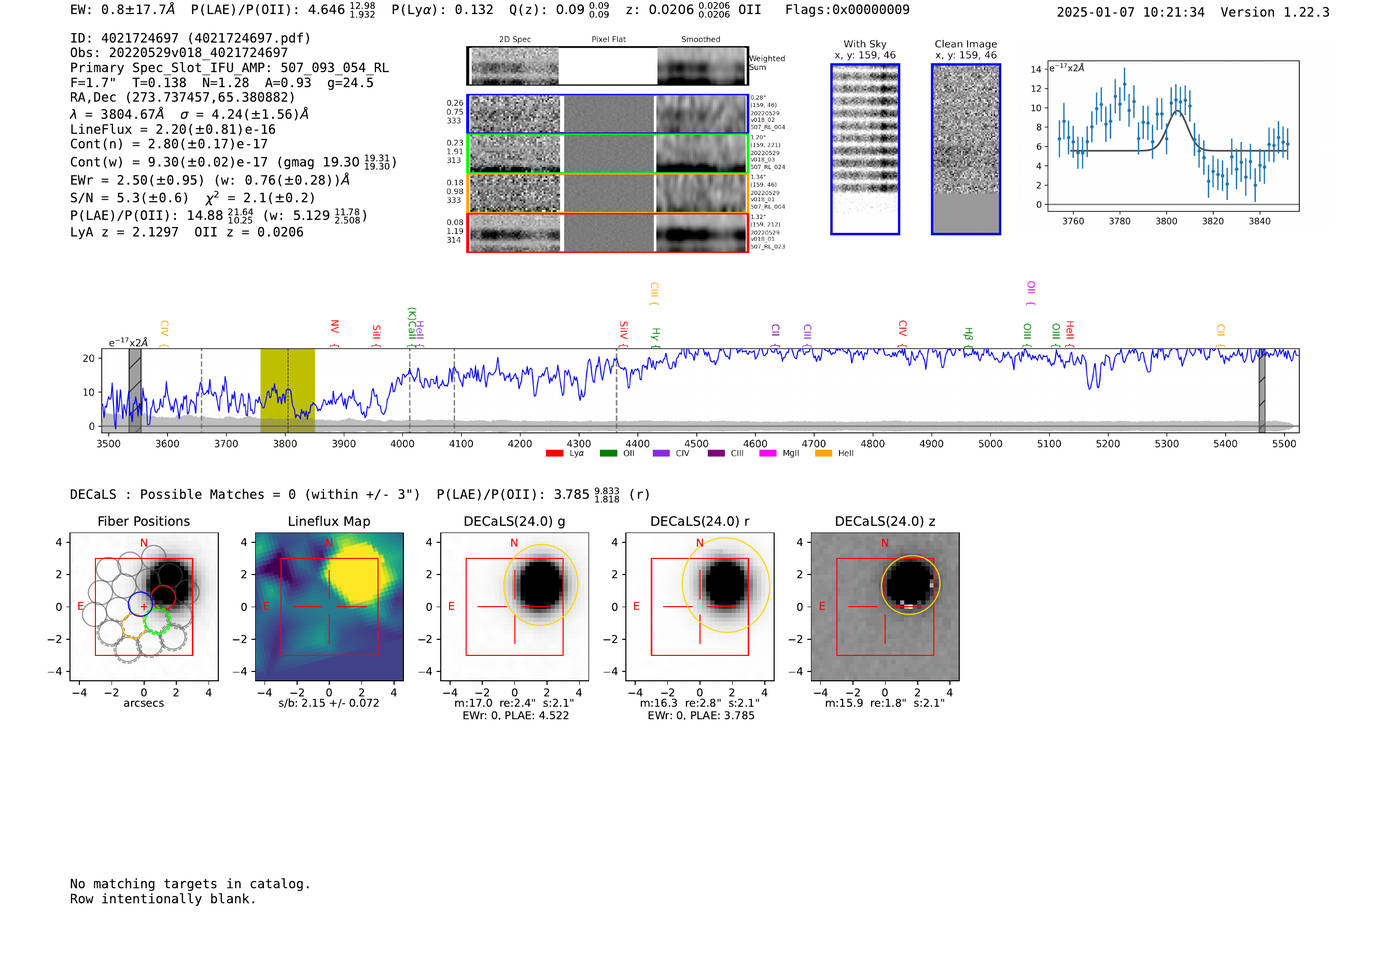Click the s/b: 2.15 +/- 0.072 caption
Viewport: 1400px width, 953px height.
[329, 703]
